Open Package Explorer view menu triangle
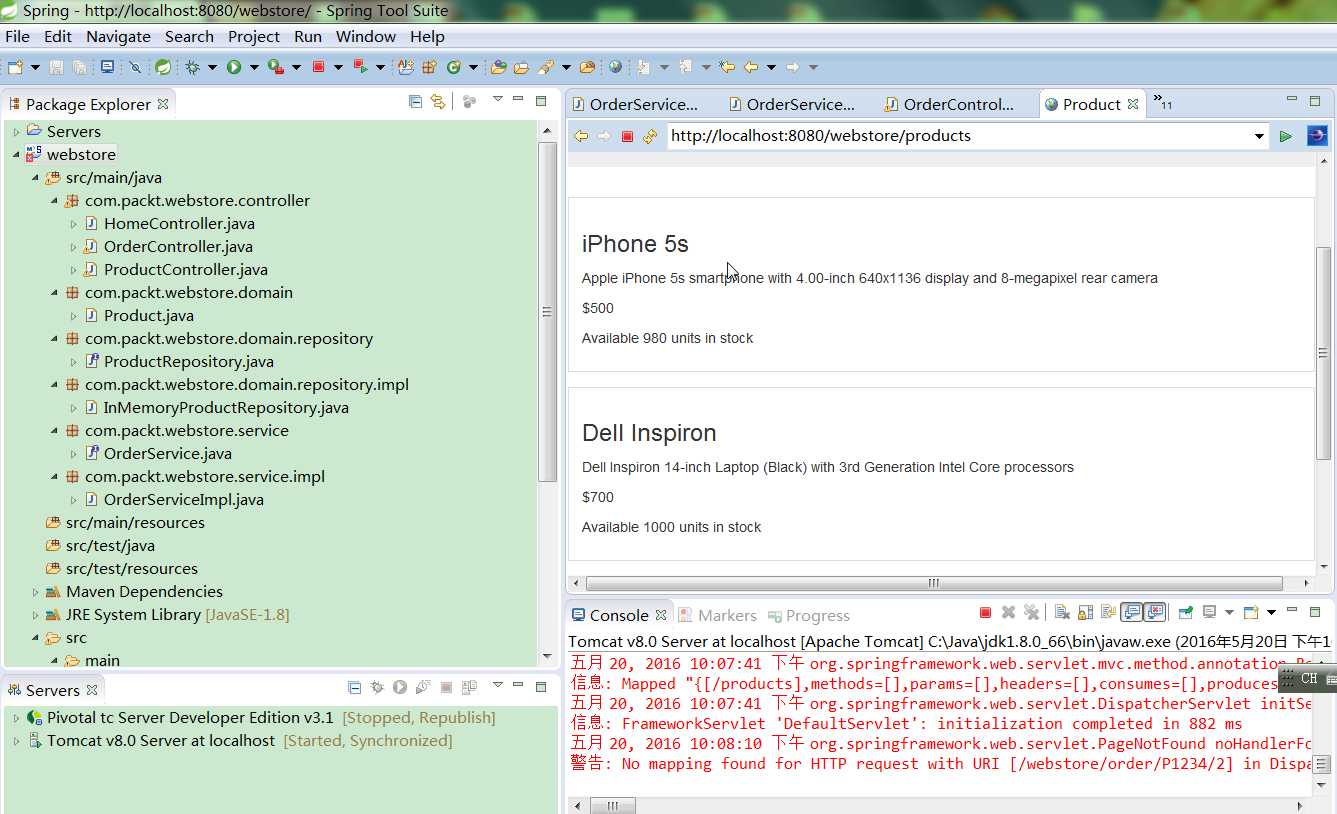1337x814 pixels. click(497, 99)
